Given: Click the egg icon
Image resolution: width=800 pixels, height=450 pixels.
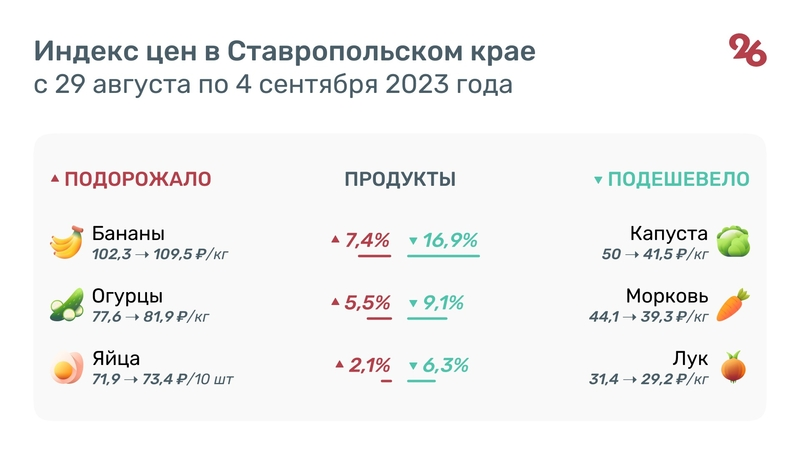Looking at the screenshot, I should pyautogui.click(x=66, y=368).
